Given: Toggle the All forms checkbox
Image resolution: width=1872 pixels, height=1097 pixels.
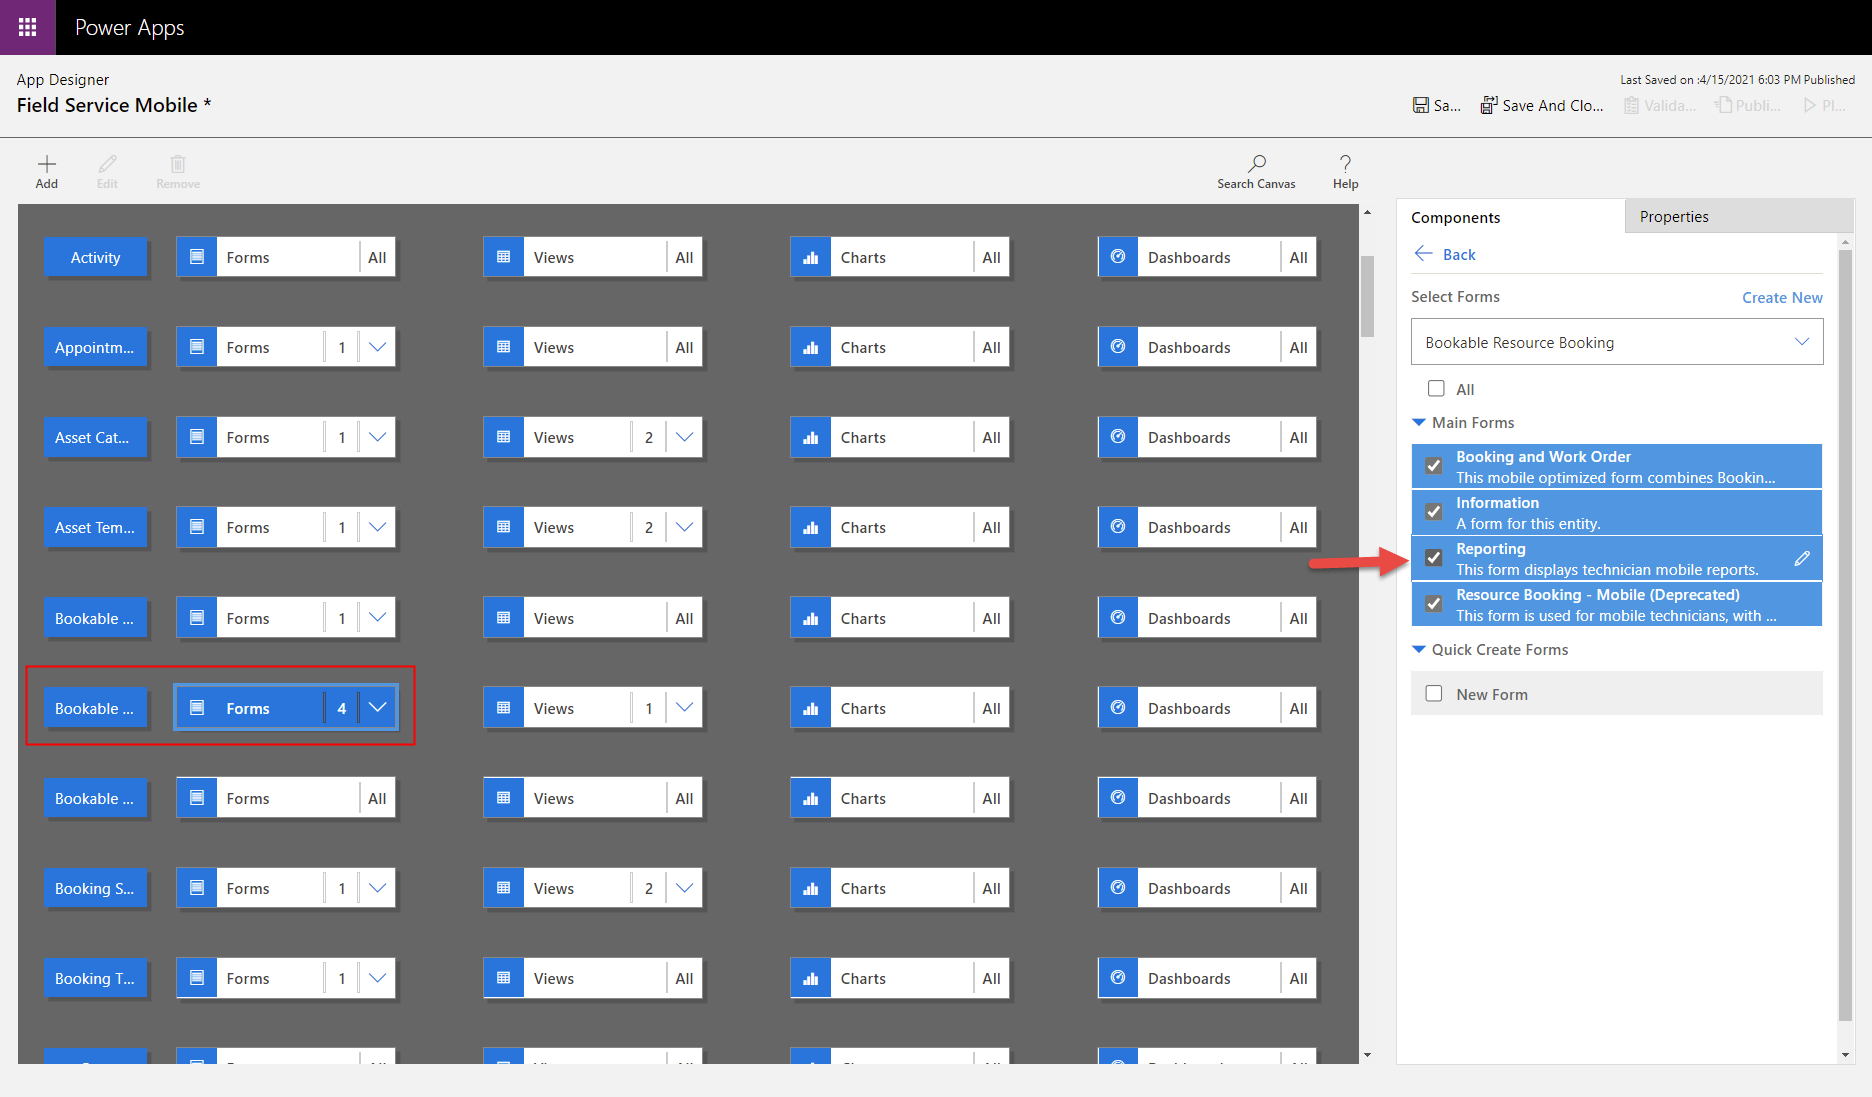Looking at the screenshot, I should point(1436,389).
